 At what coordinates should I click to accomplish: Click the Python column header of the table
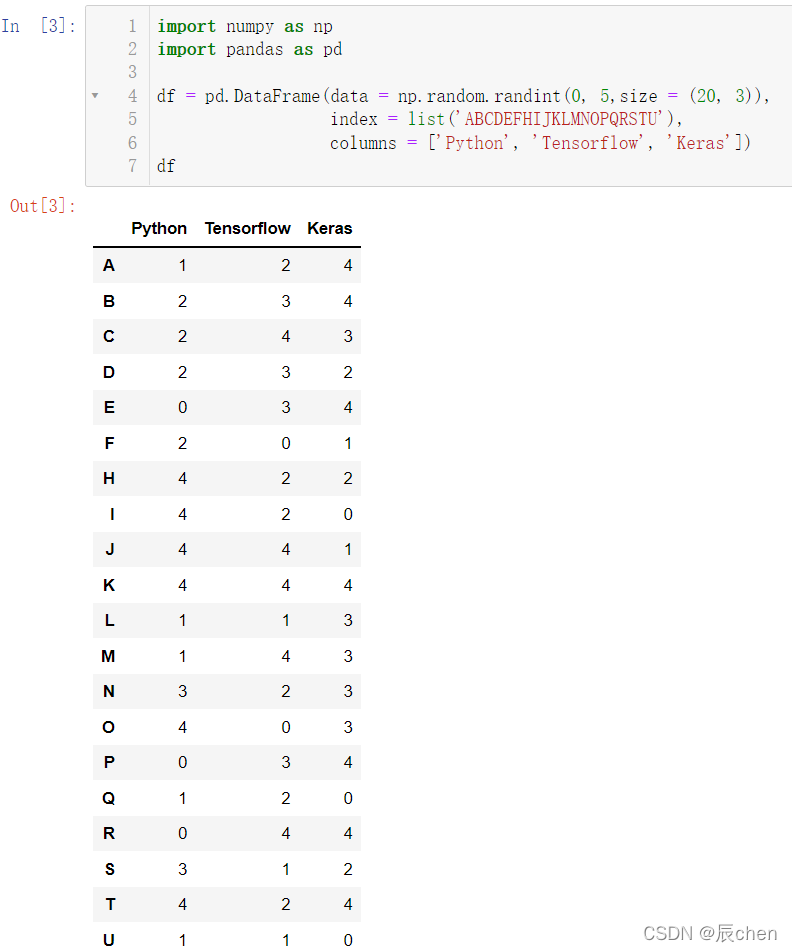pos(159,228)
